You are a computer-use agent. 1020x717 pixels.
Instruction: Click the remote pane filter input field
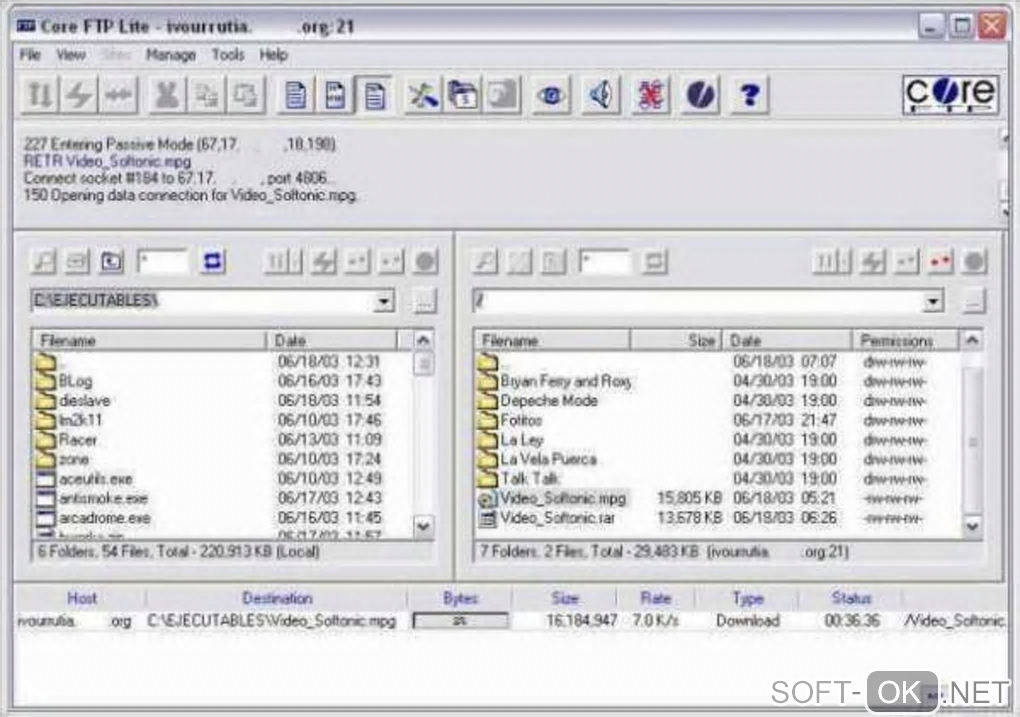(x=604, y=262)
